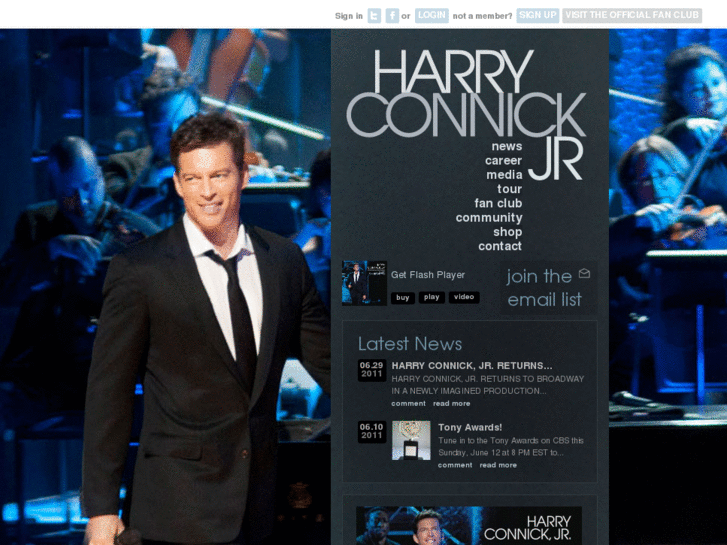Open the contact menu item
727x545 pixels.
coord(500,246)
